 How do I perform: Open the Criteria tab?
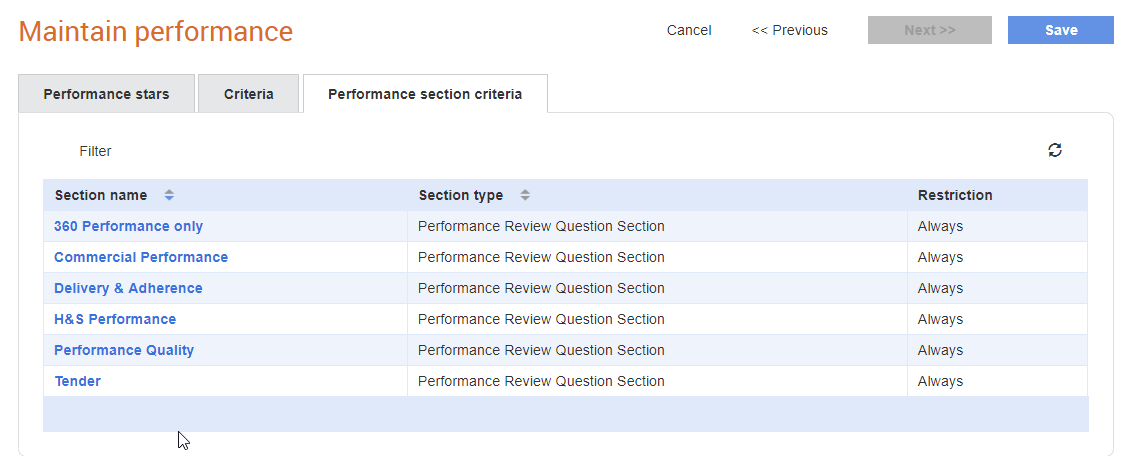tap(248, 94)
